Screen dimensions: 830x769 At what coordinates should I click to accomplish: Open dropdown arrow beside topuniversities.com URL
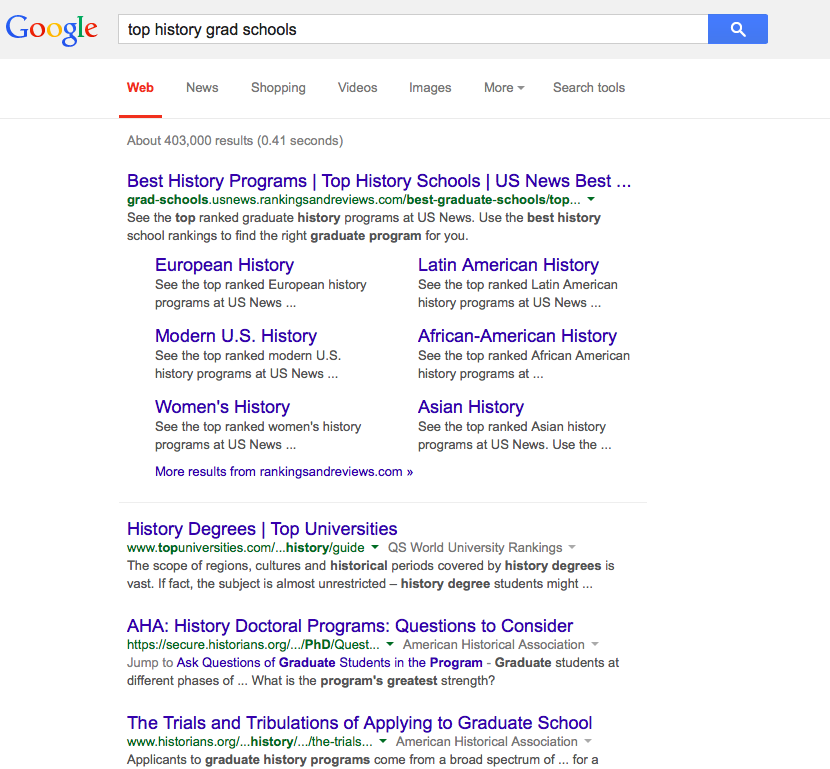tap(375, 548)
